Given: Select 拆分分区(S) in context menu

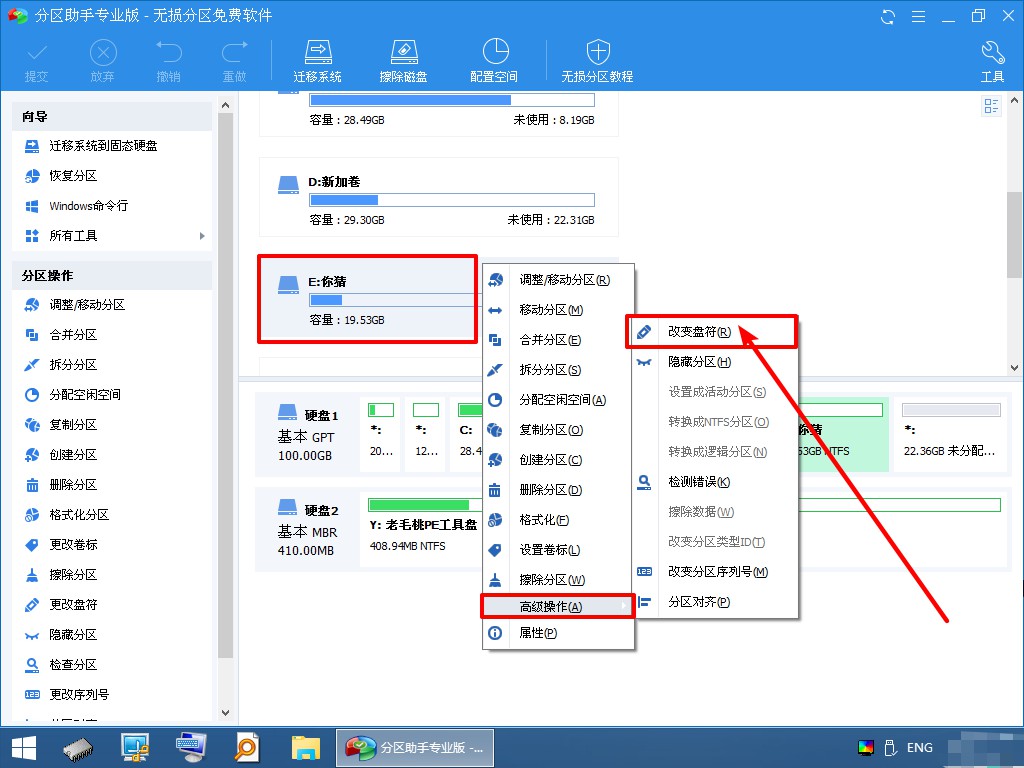Looking at the screenshot, I should tap(558, 370).
